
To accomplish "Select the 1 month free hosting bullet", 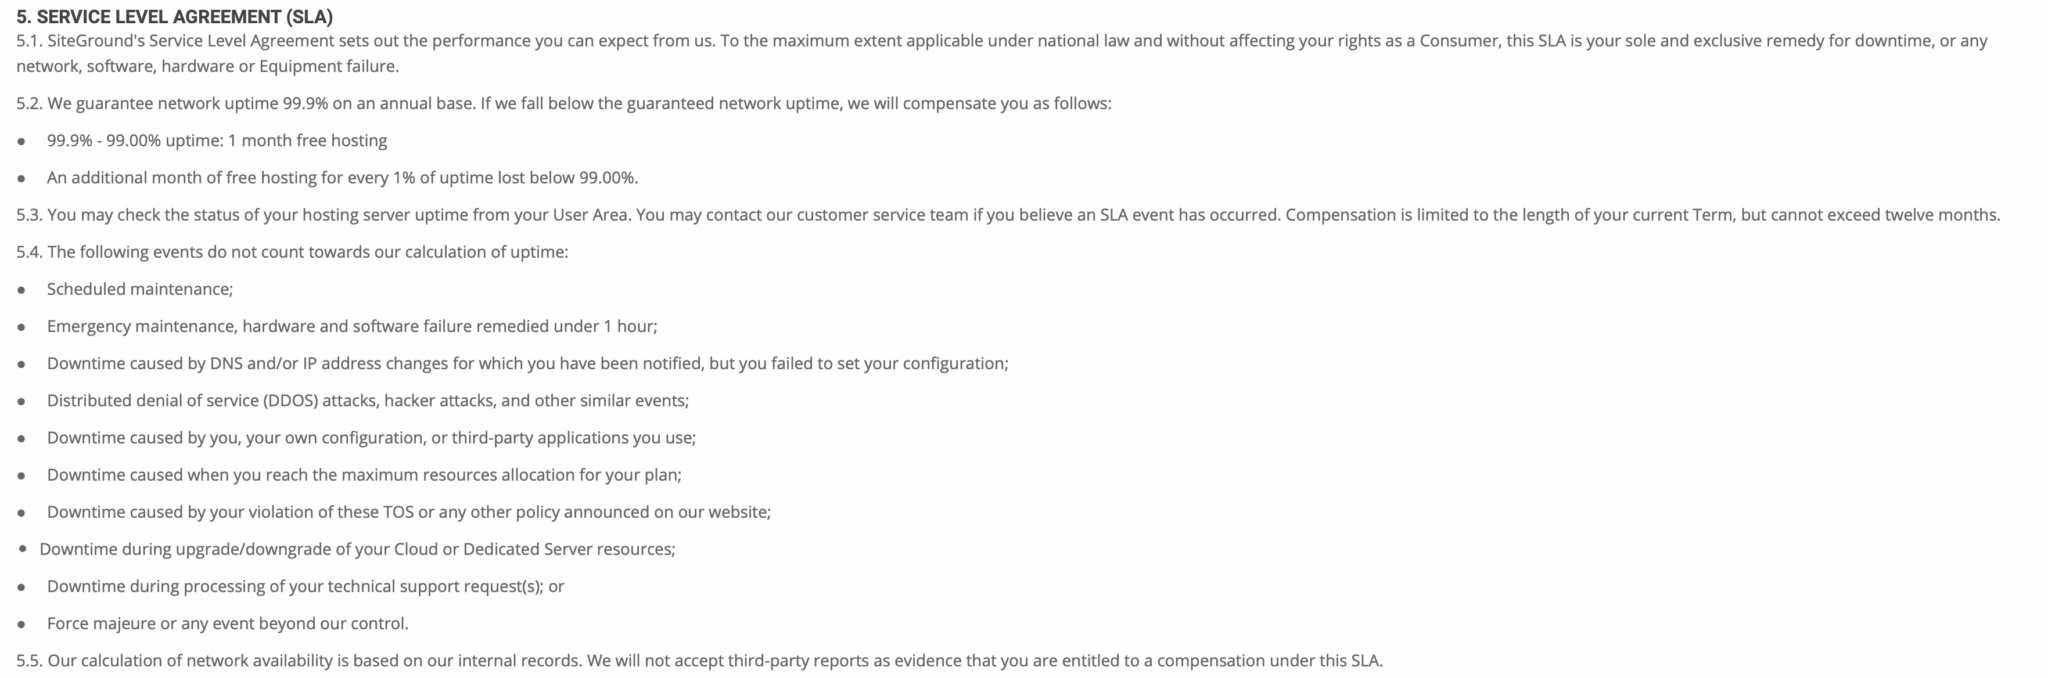I will point(217,140).
